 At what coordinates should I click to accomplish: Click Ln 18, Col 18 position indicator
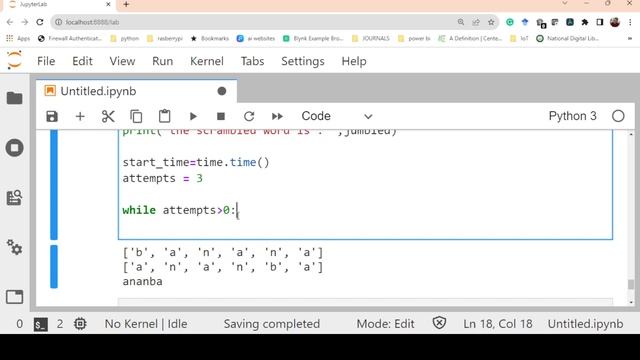(498, 324)
